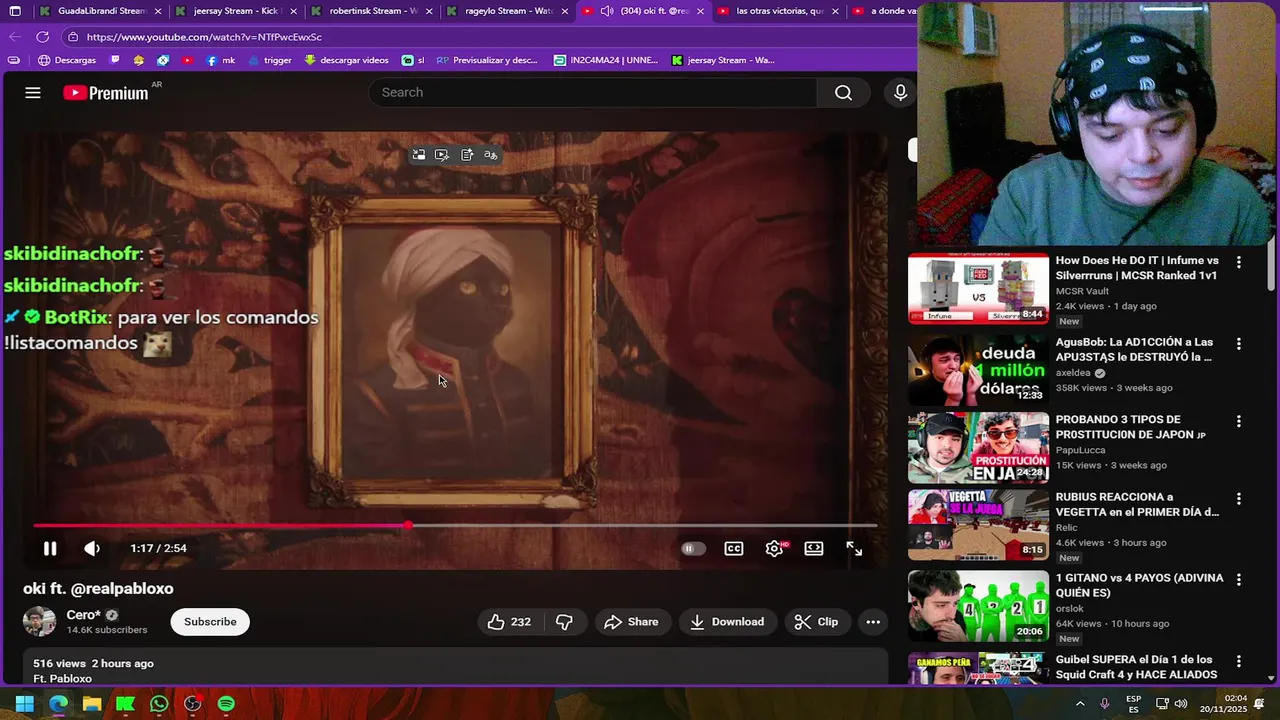The height and width of the screenshot is (720, 1280).
Task: Open the Infume vs Silverrruns thumbnail
Action: point(978,288)
